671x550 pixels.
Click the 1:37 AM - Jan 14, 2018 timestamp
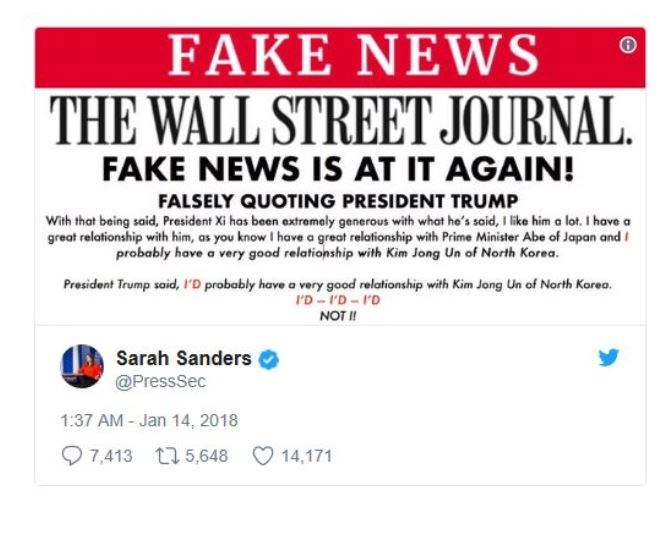tap(149, 420)
